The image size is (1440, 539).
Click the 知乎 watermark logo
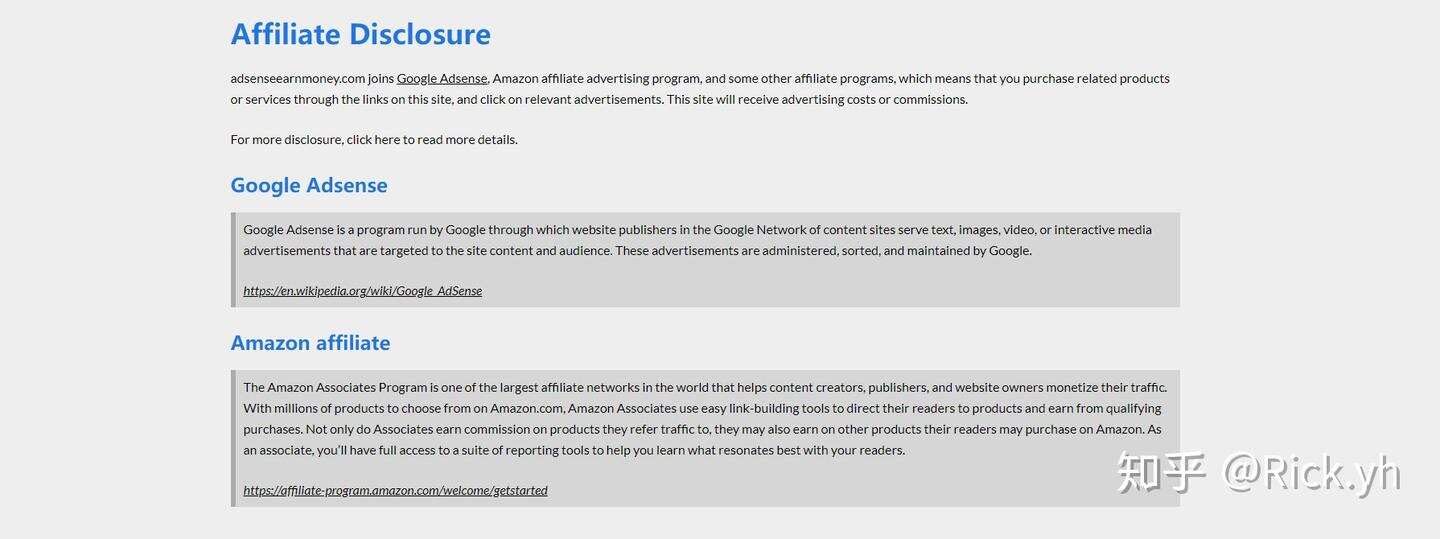tap(1161, 473)
